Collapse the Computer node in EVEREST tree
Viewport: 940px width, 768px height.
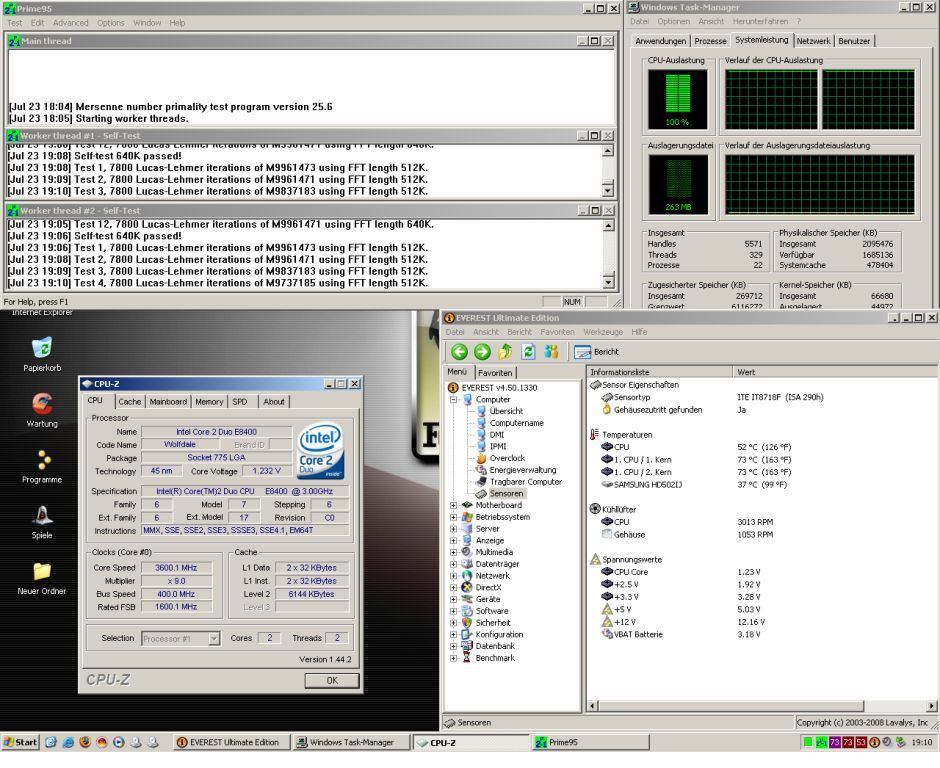tap(454, 399)
